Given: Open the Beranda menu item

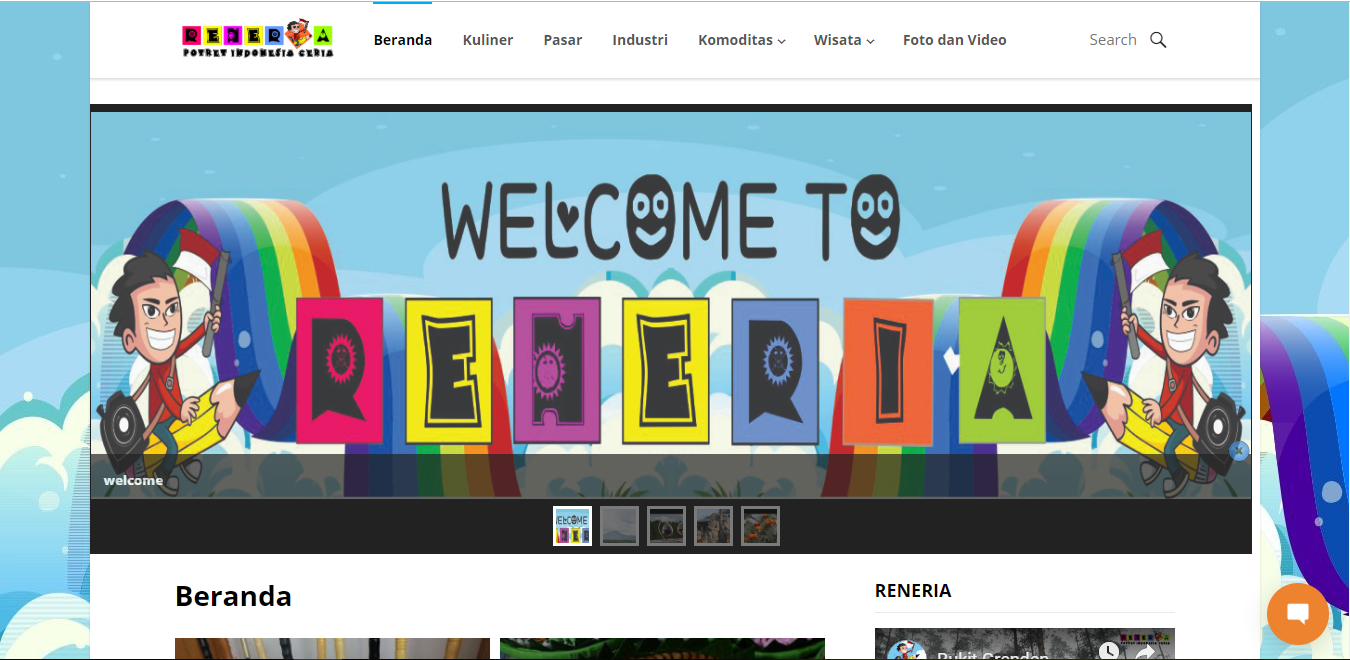Looking at the screenshot, I should click(x=403, y=40).
